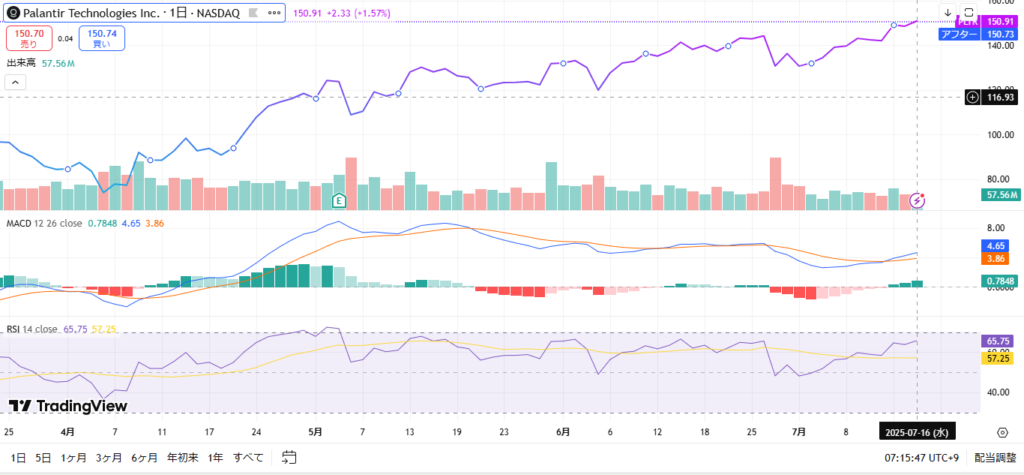
Task: Select the 3ヶ月 date range
Action: 109,457
